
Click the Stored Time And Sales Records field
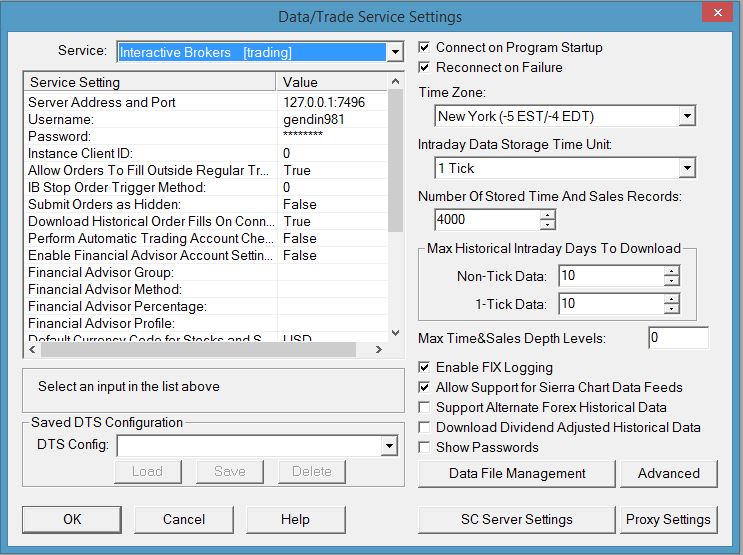(x=487, y=219)
